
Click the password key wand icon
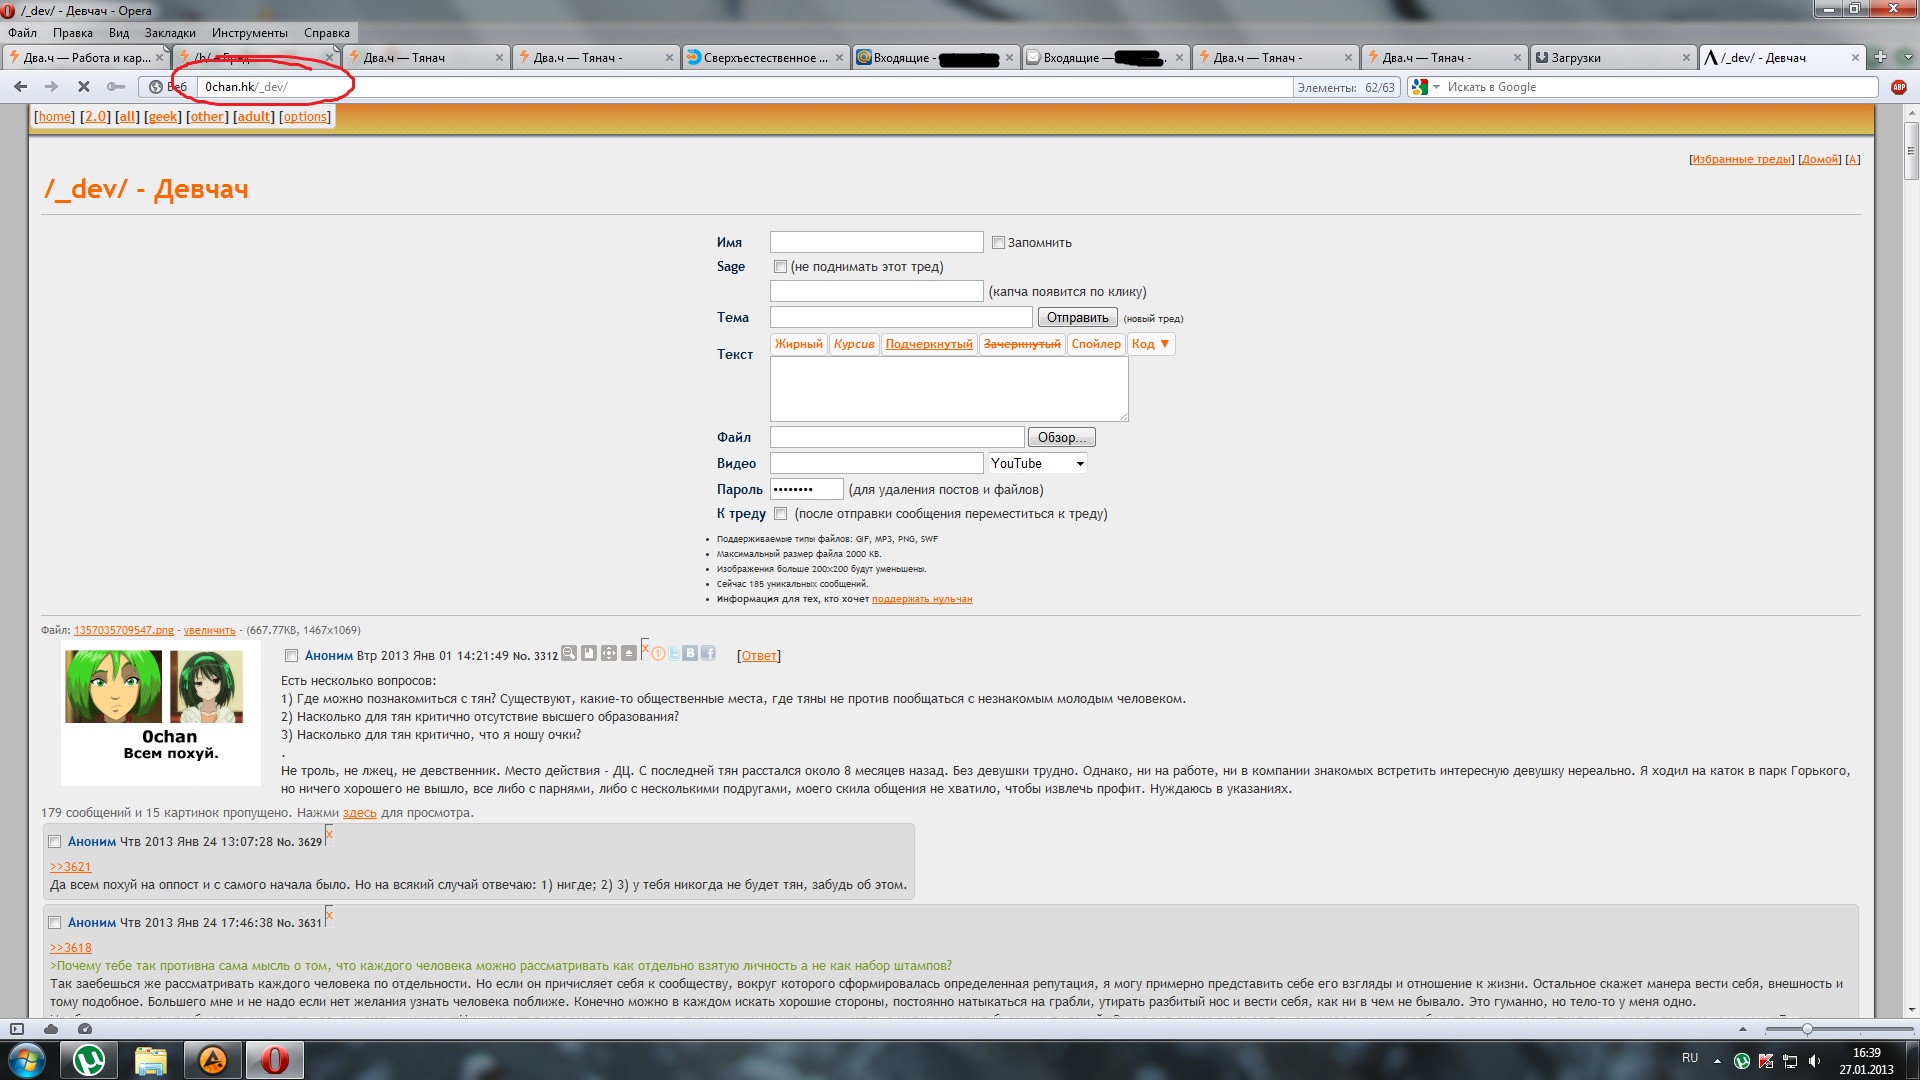116,87
